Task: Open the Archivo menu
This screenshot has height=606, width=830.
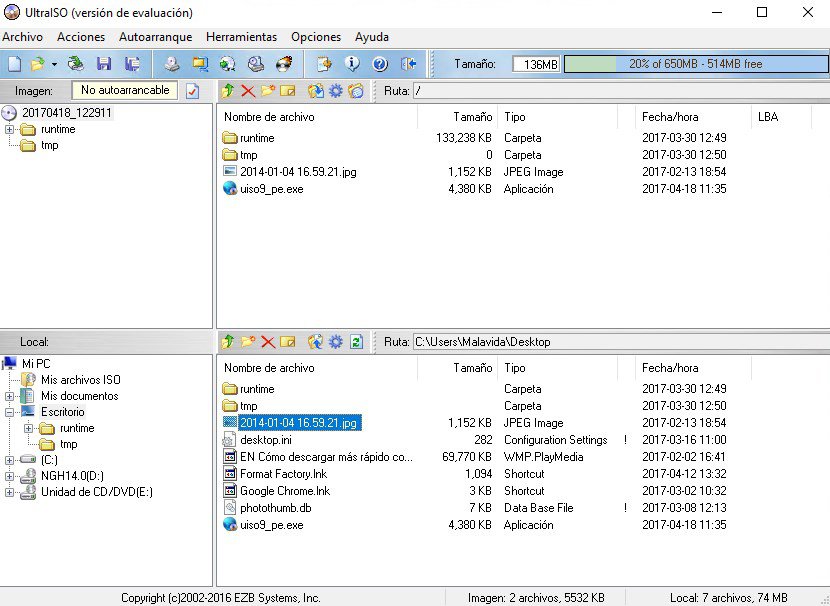Action: (x=22, y=37)
